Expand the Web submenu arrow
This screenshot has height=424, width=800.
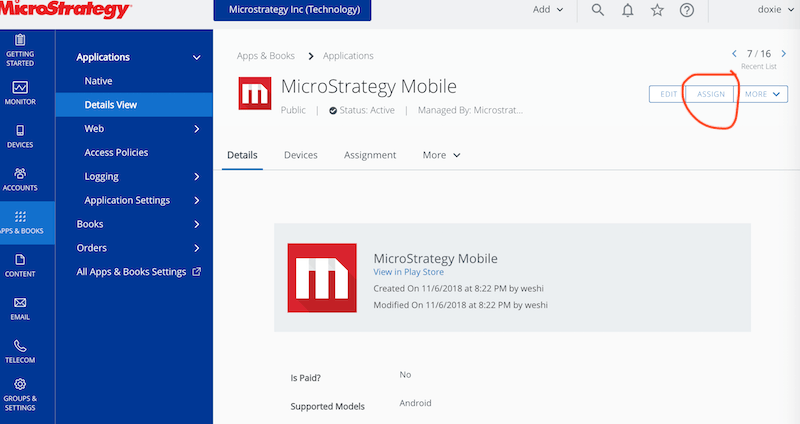[x=196, y=129]
